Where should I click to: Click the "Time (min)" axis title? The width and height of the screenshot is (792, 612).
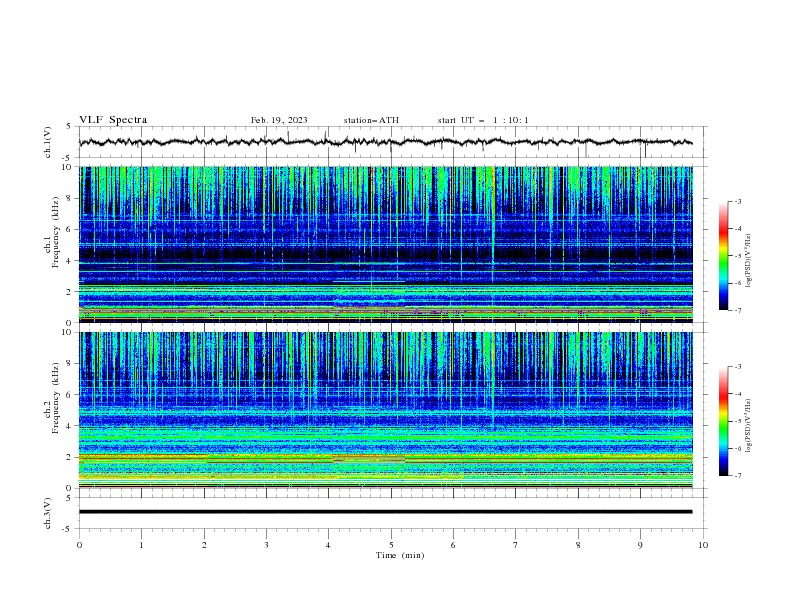click(x=400, y=555)
